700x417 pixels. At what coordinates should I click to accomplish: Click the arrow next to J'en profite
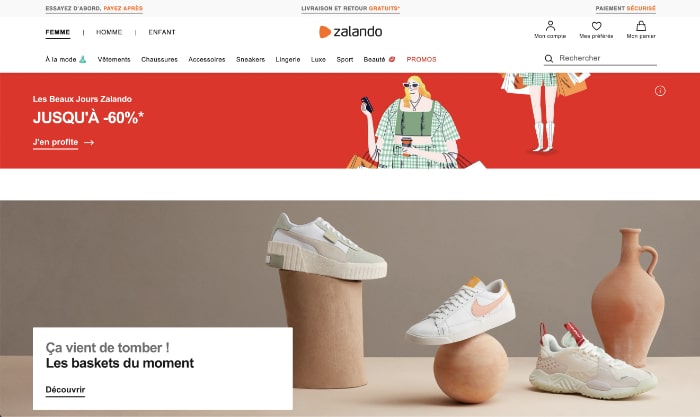(89, 142)
